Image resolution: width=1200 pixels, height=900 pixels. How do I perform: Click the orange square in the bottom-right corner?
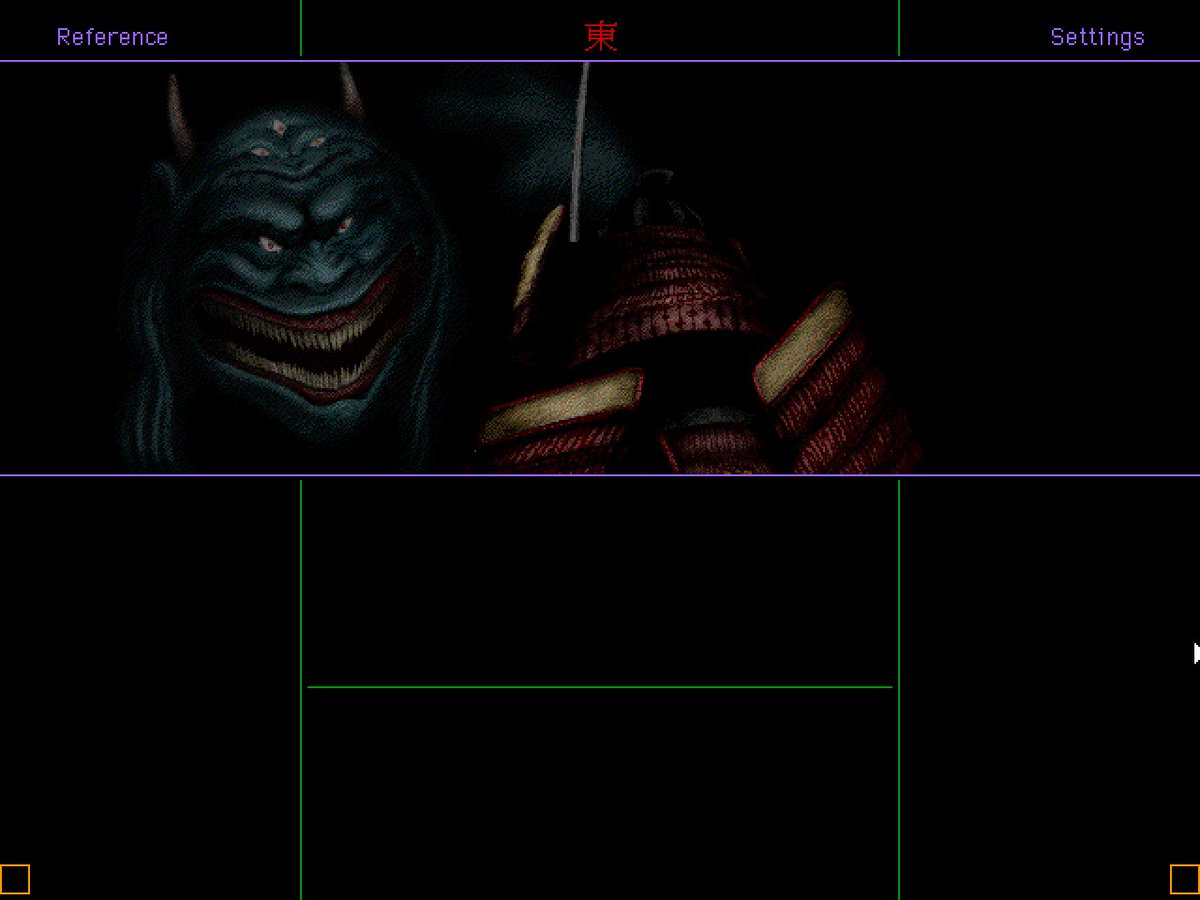click(1184, 879)
